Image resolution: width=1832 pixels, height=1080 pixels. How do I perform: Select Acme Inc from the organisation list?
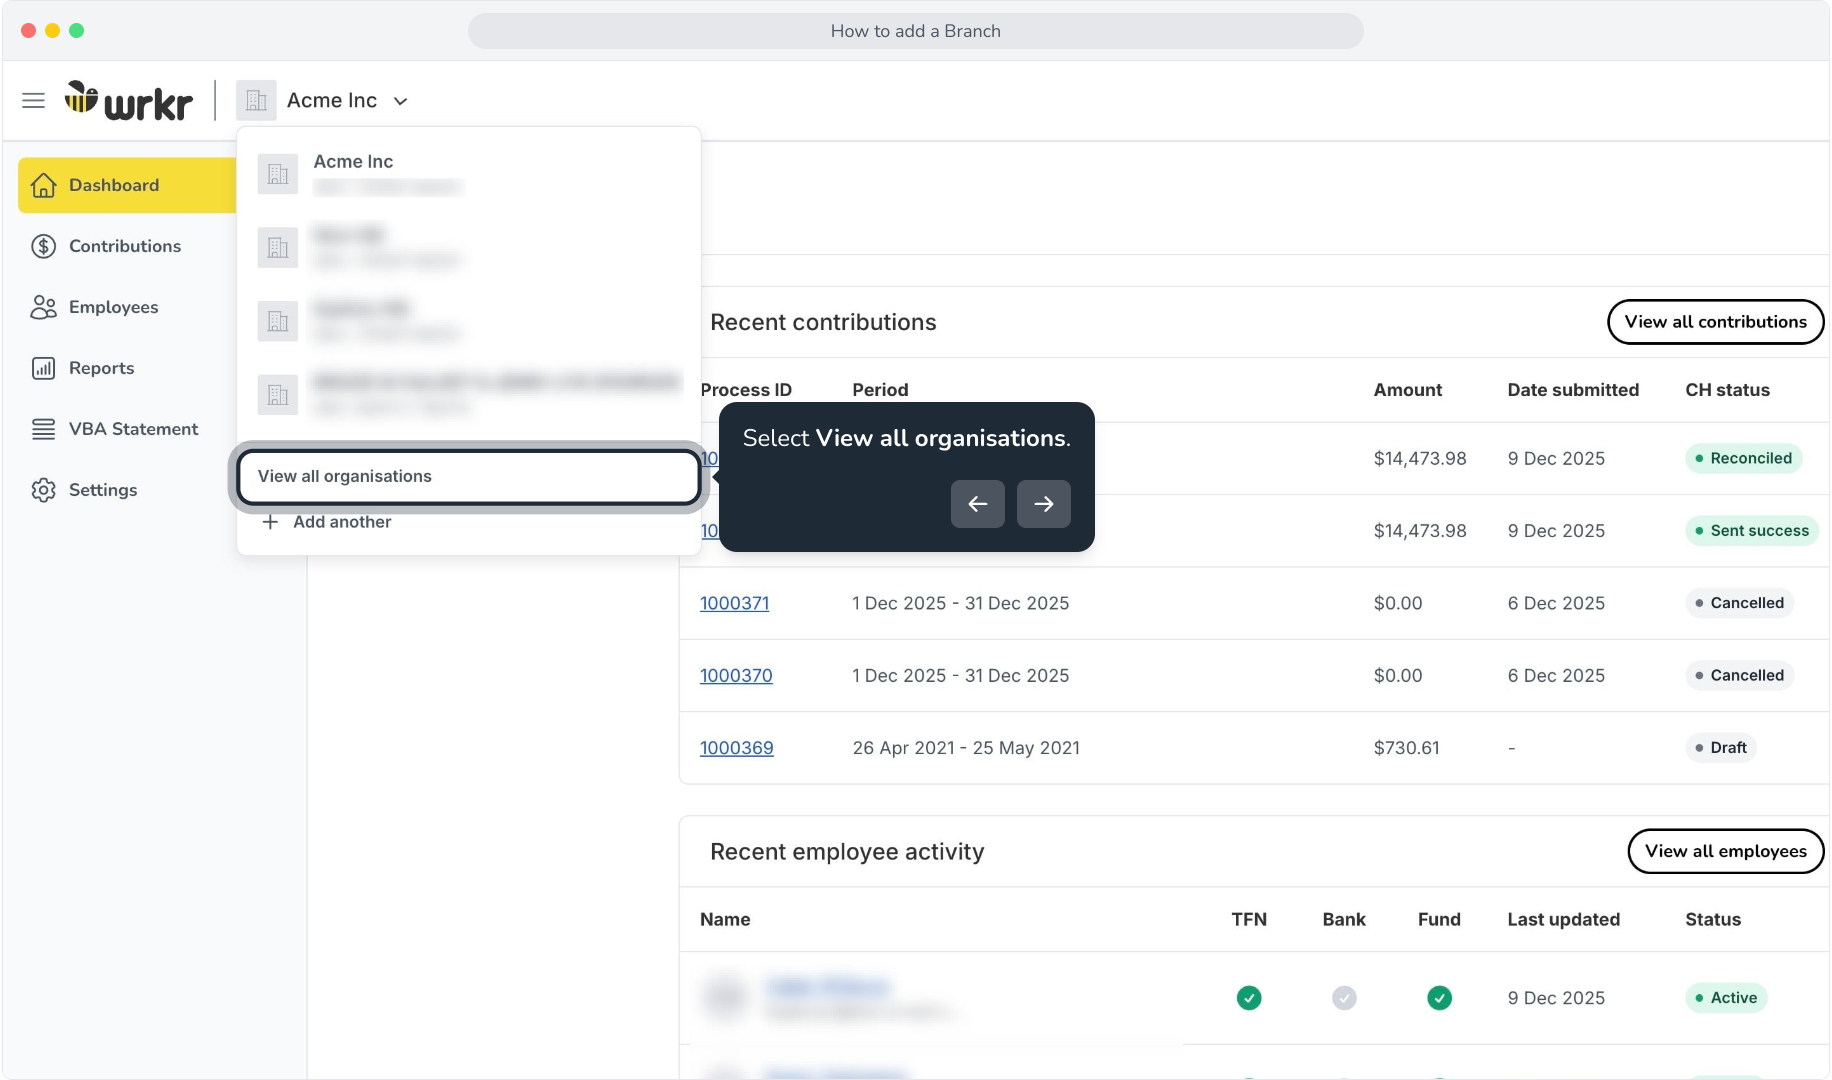[x=468, y=174]
